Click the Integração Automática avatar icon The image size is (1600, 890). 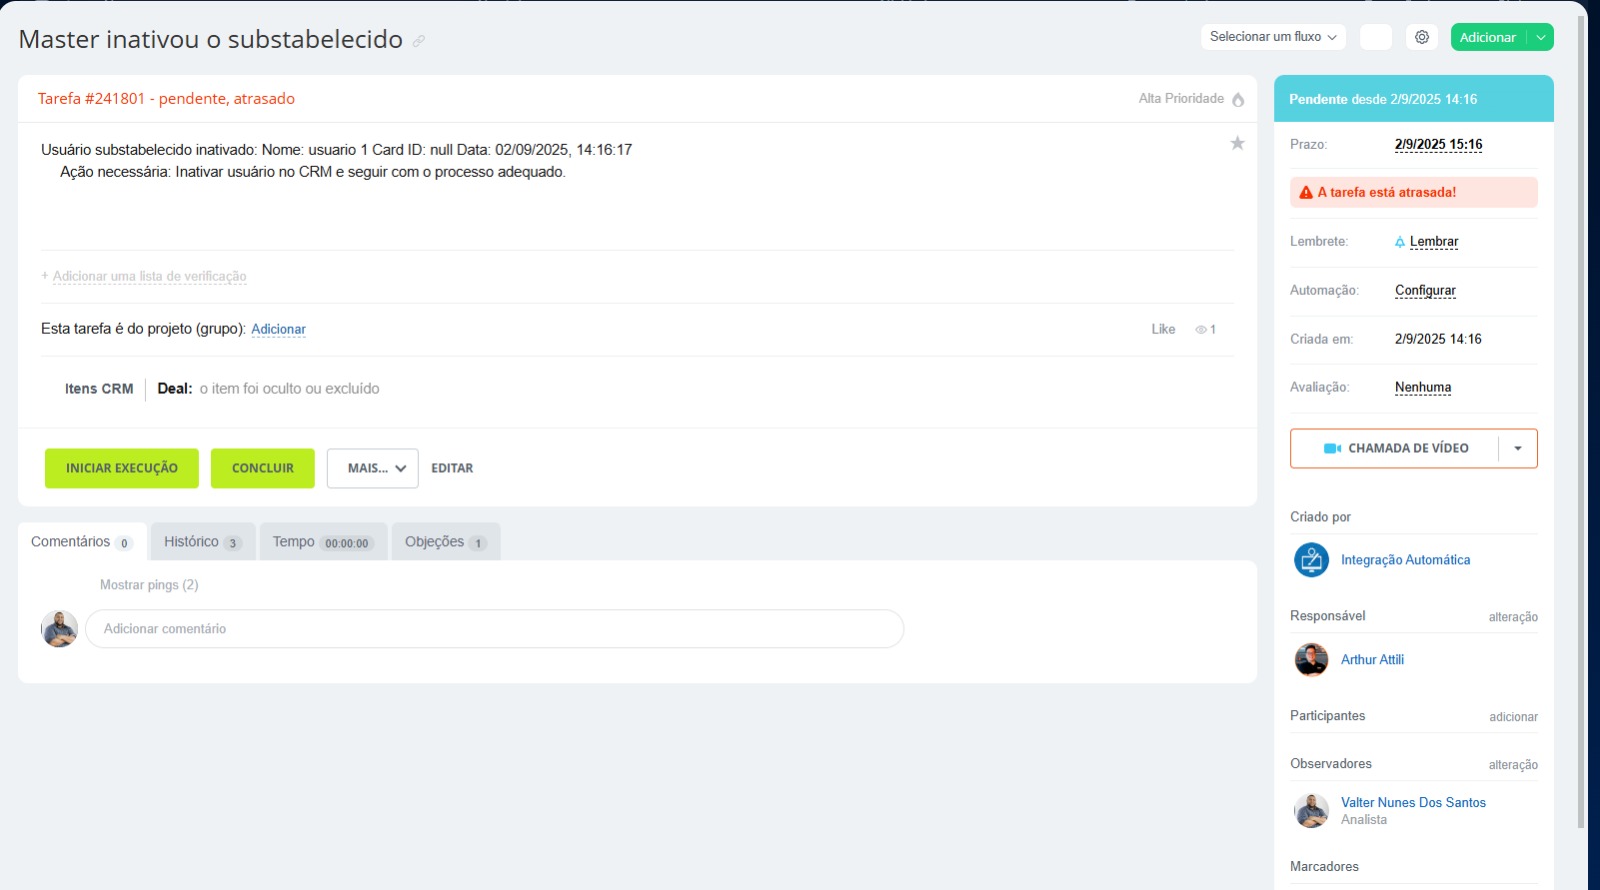tap(1311, 560)
